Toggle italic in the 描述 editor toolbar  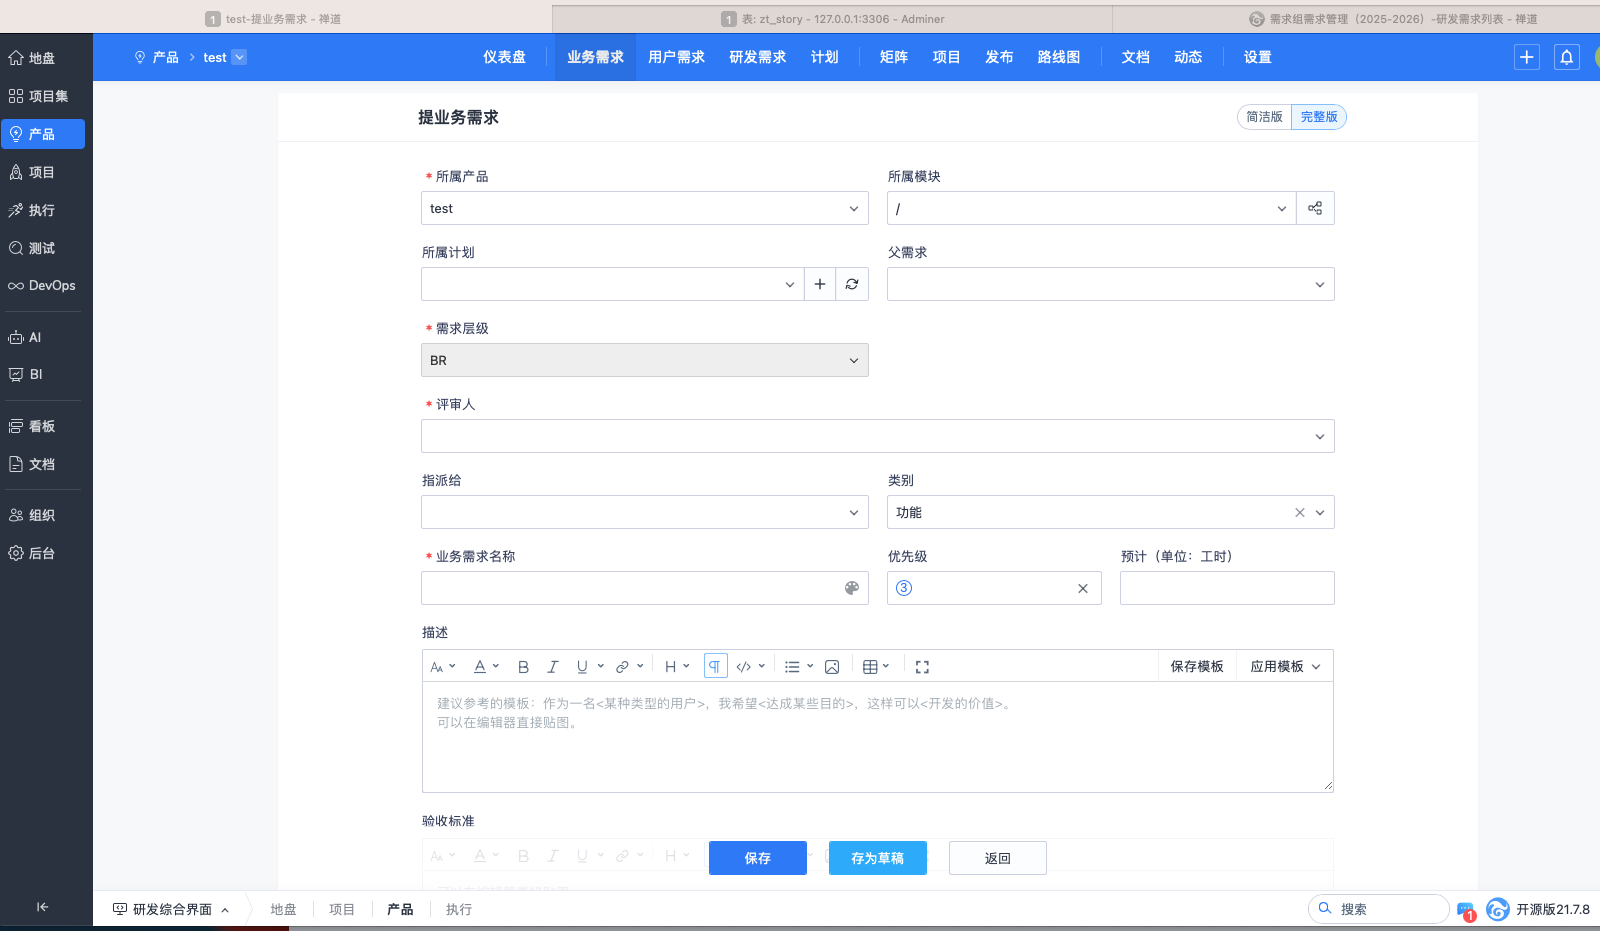pos(552,667)
